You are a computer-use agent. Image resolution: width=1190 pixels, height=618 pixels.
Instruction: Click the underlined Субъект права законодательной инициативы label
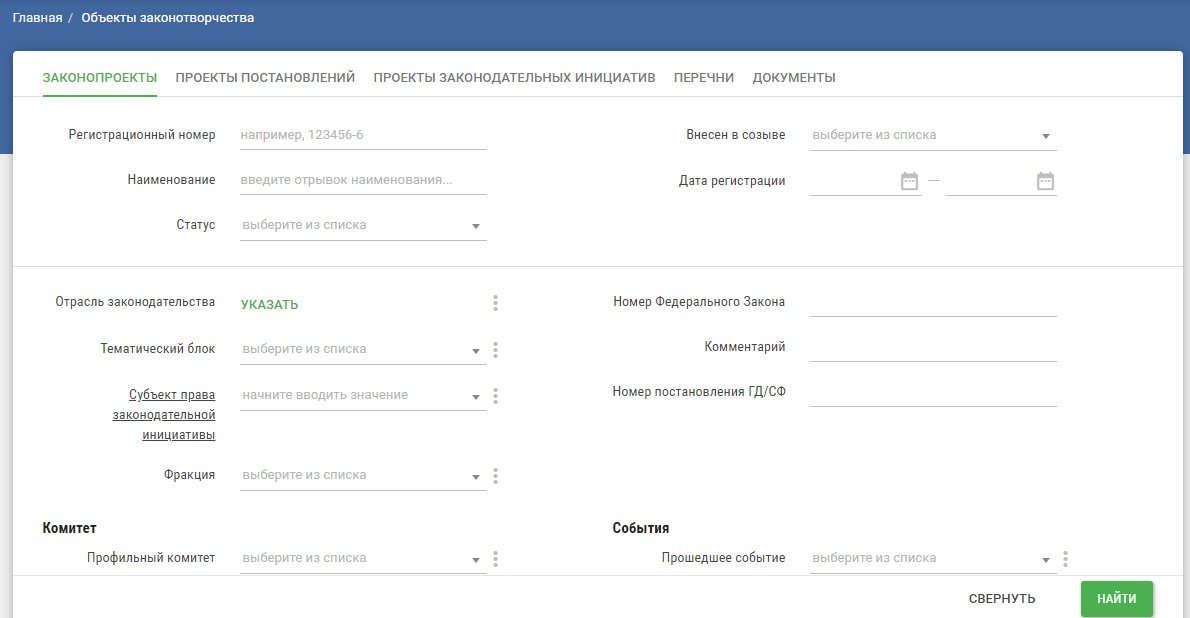[x=164, y=415]
